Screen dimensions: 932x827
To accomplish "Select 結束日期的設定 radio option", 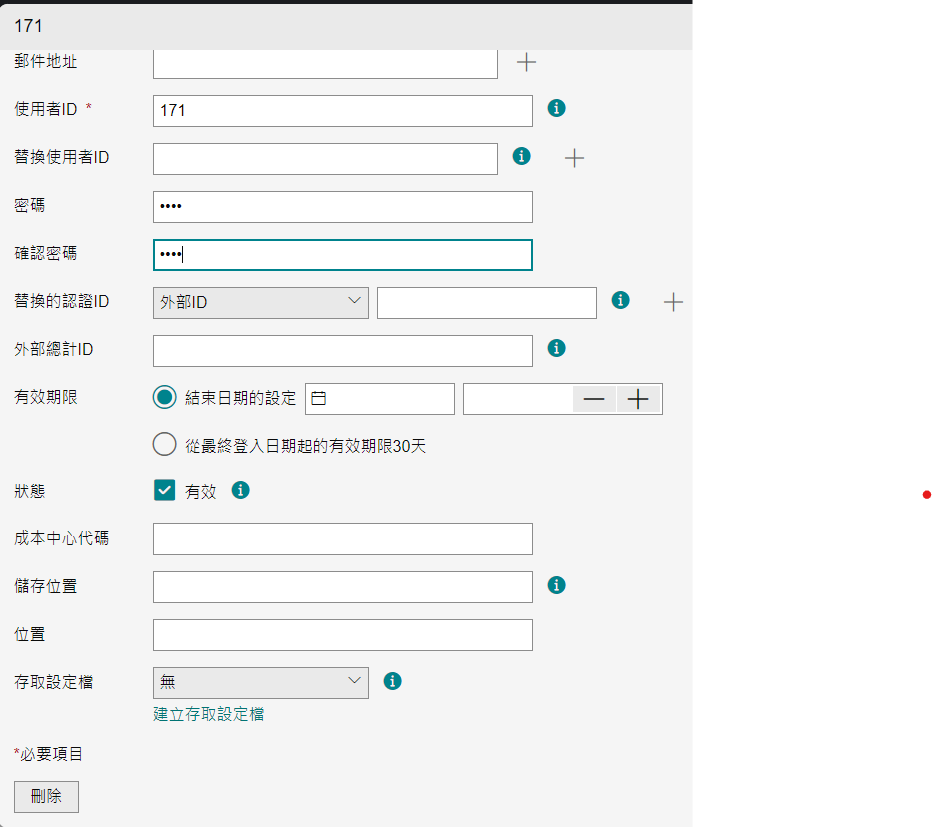I will click(165, 397).
